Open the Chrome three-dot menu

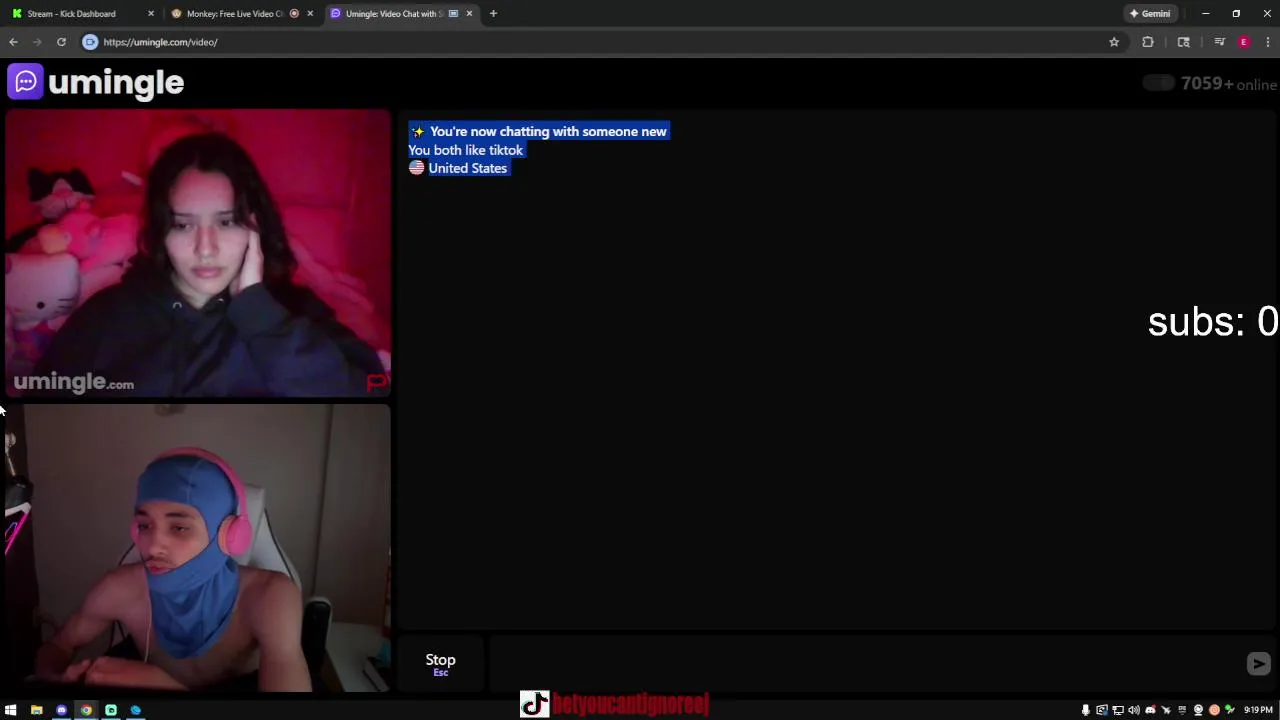pyautogui.click(x=1268, y=42)
